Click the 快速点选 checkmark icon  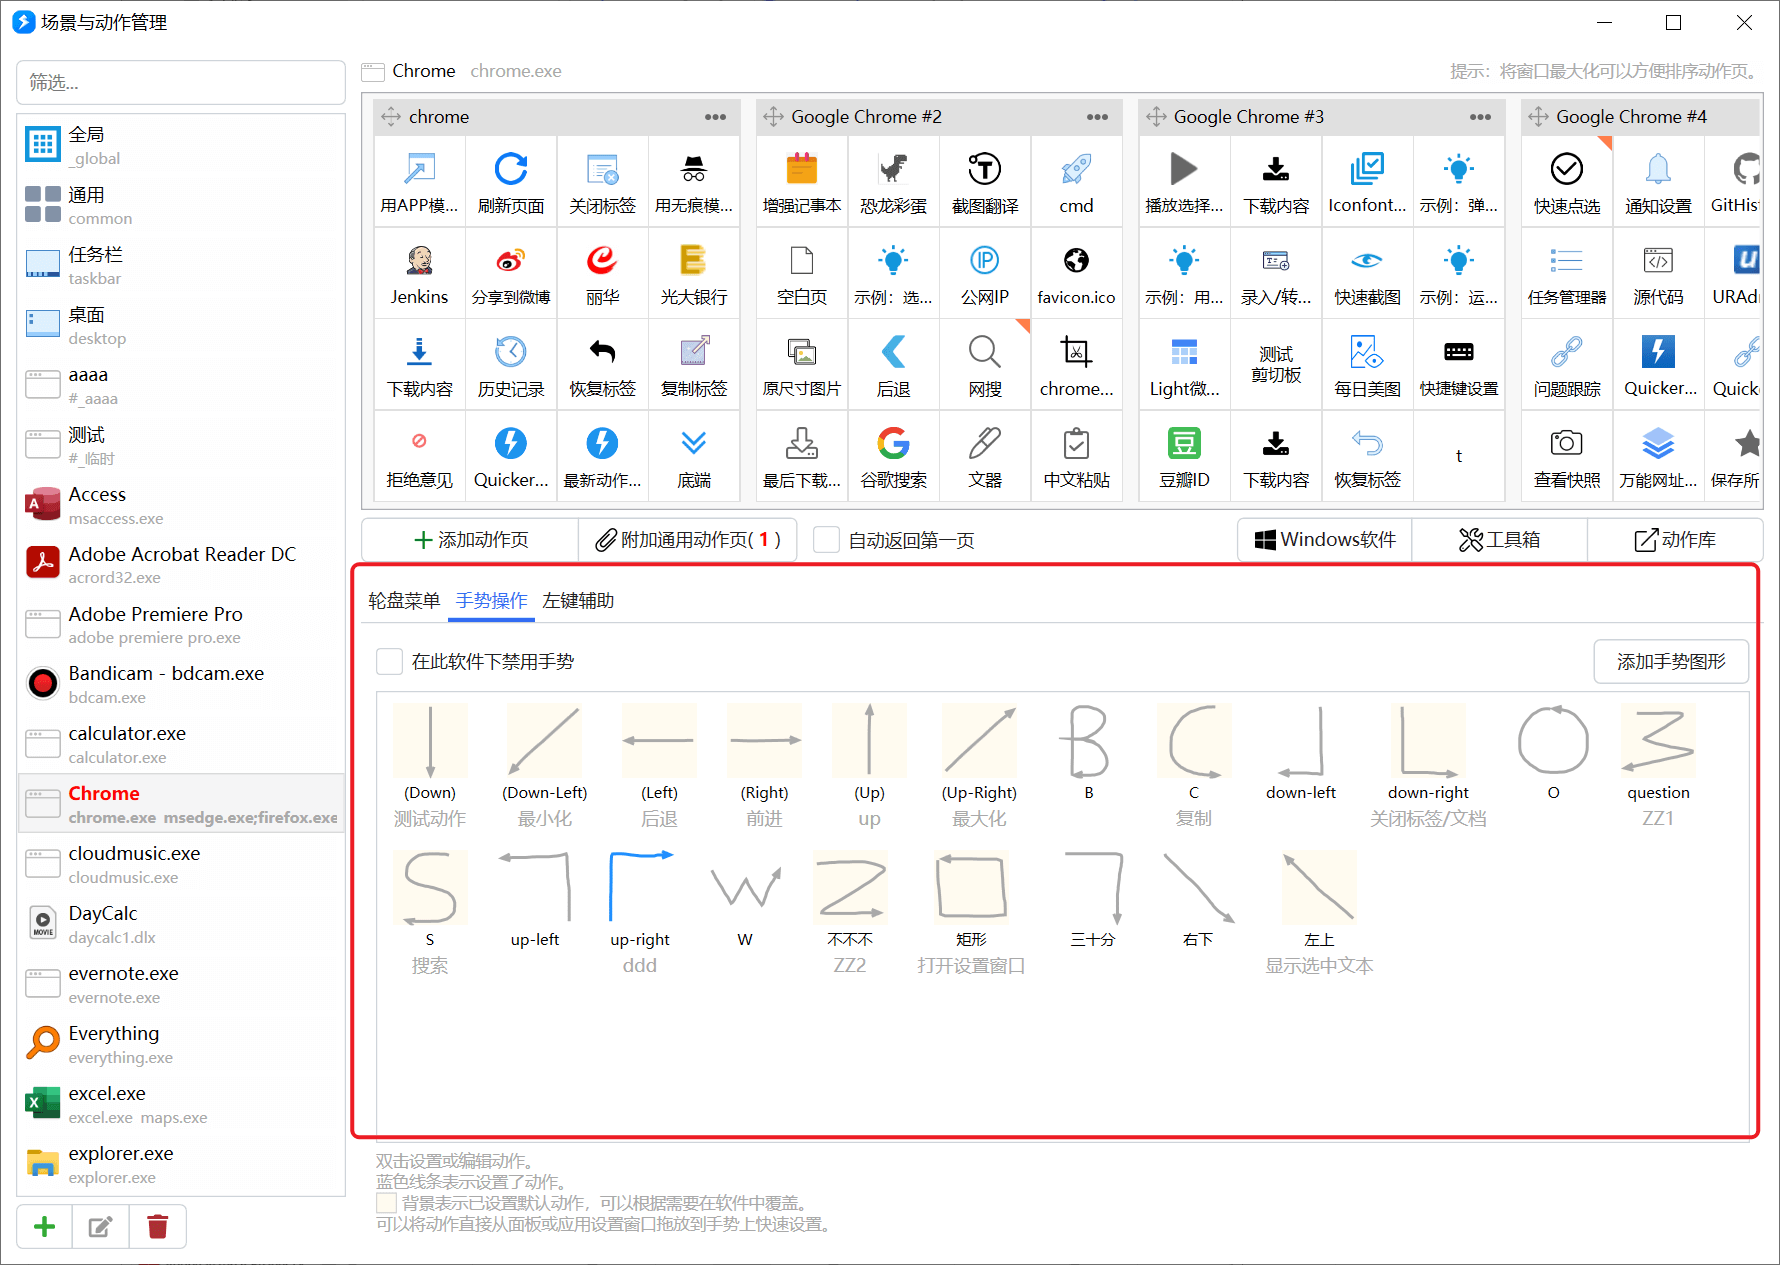coord(1567,169)
